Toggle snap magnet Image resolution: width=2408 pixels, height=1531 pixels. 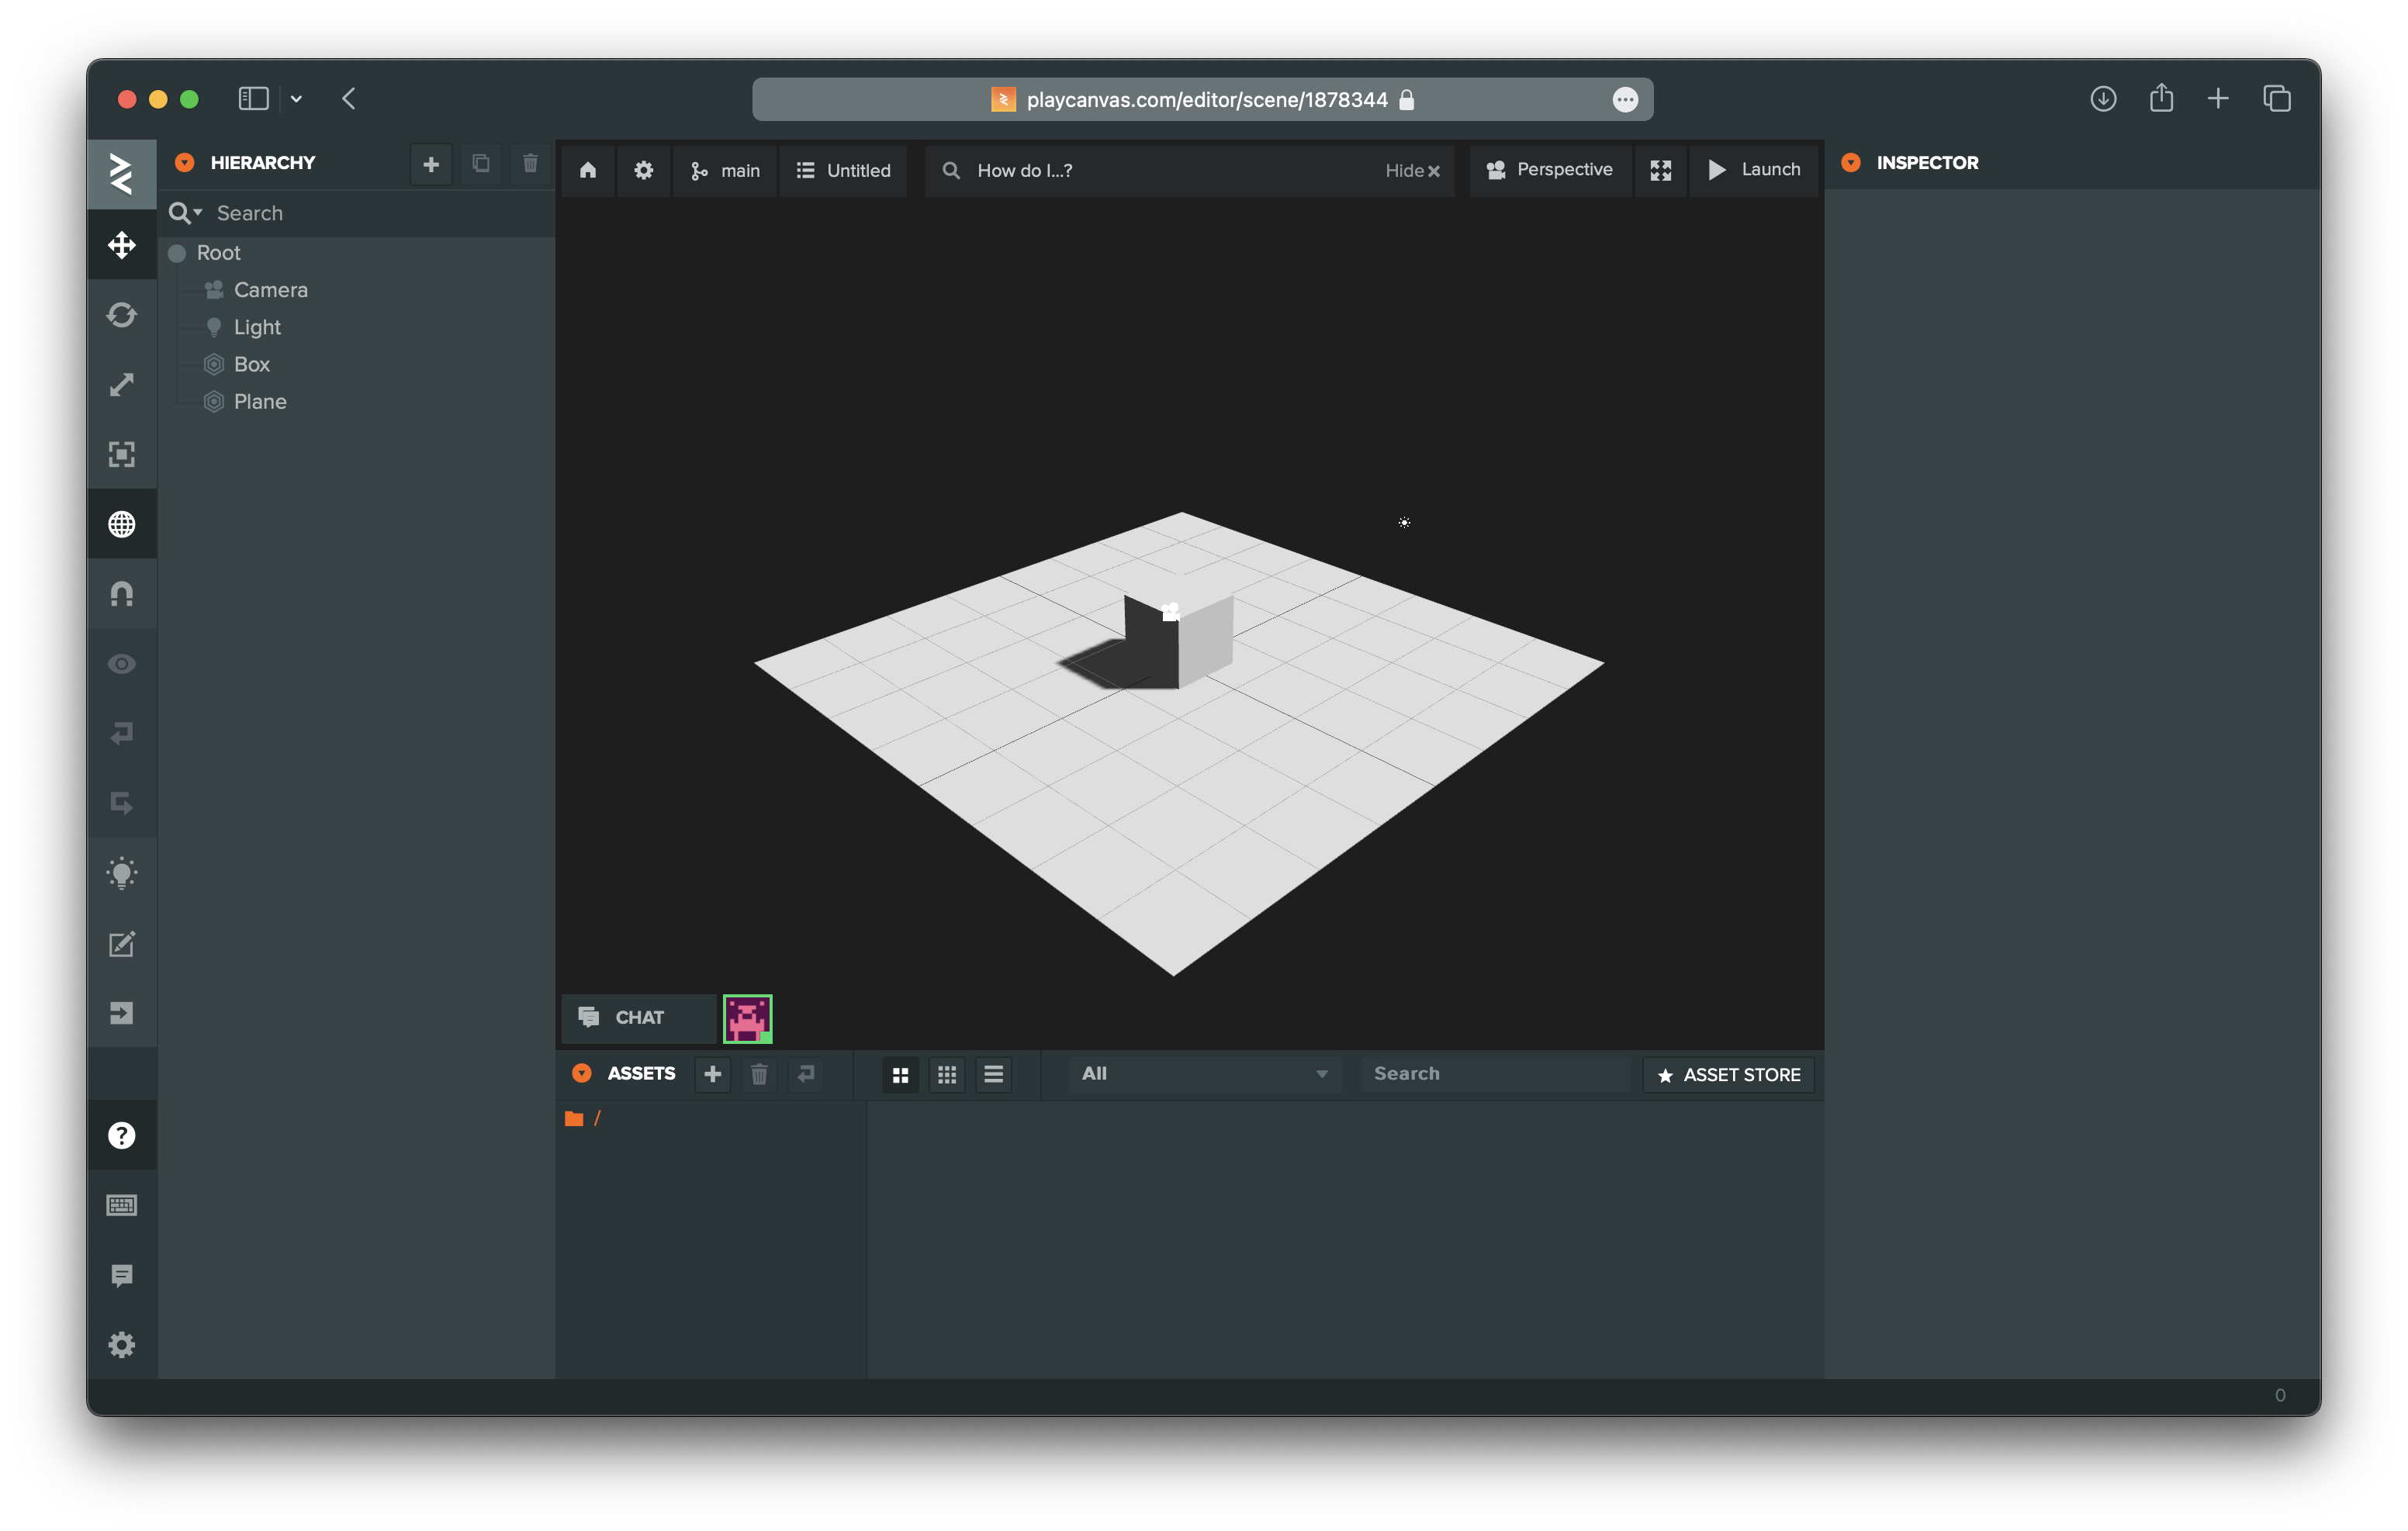click(x=121, y=594)
